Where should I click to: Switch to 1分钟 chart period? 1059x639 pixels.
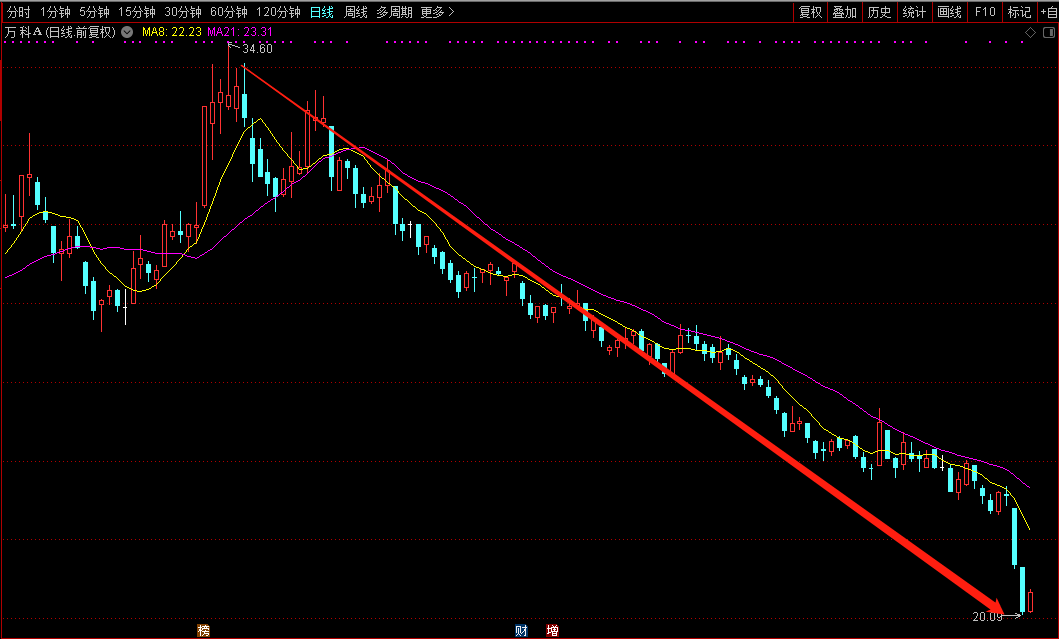(55, 12)
